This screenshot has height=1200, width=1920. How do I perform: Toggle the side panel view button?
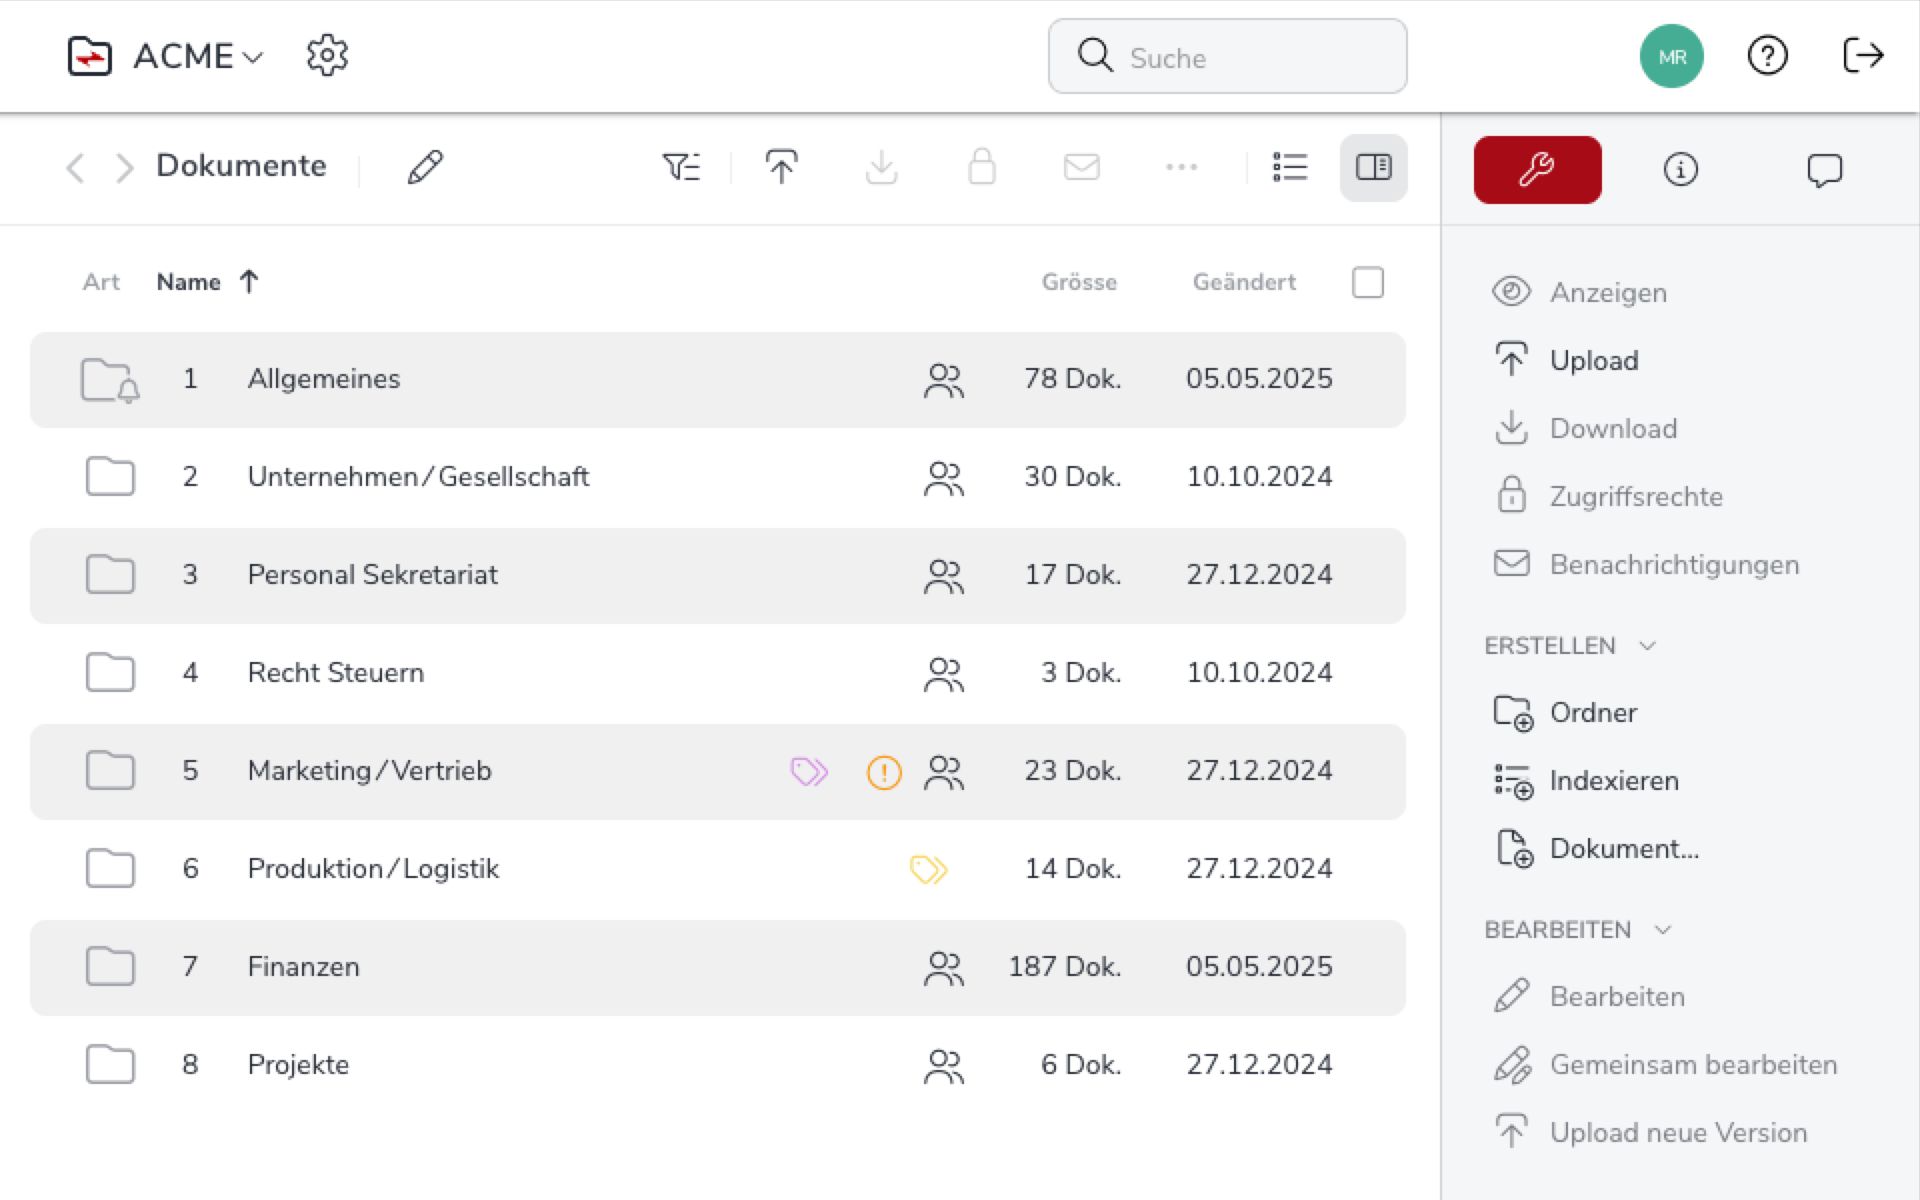pyautogui.click(x=1373, y=167)
